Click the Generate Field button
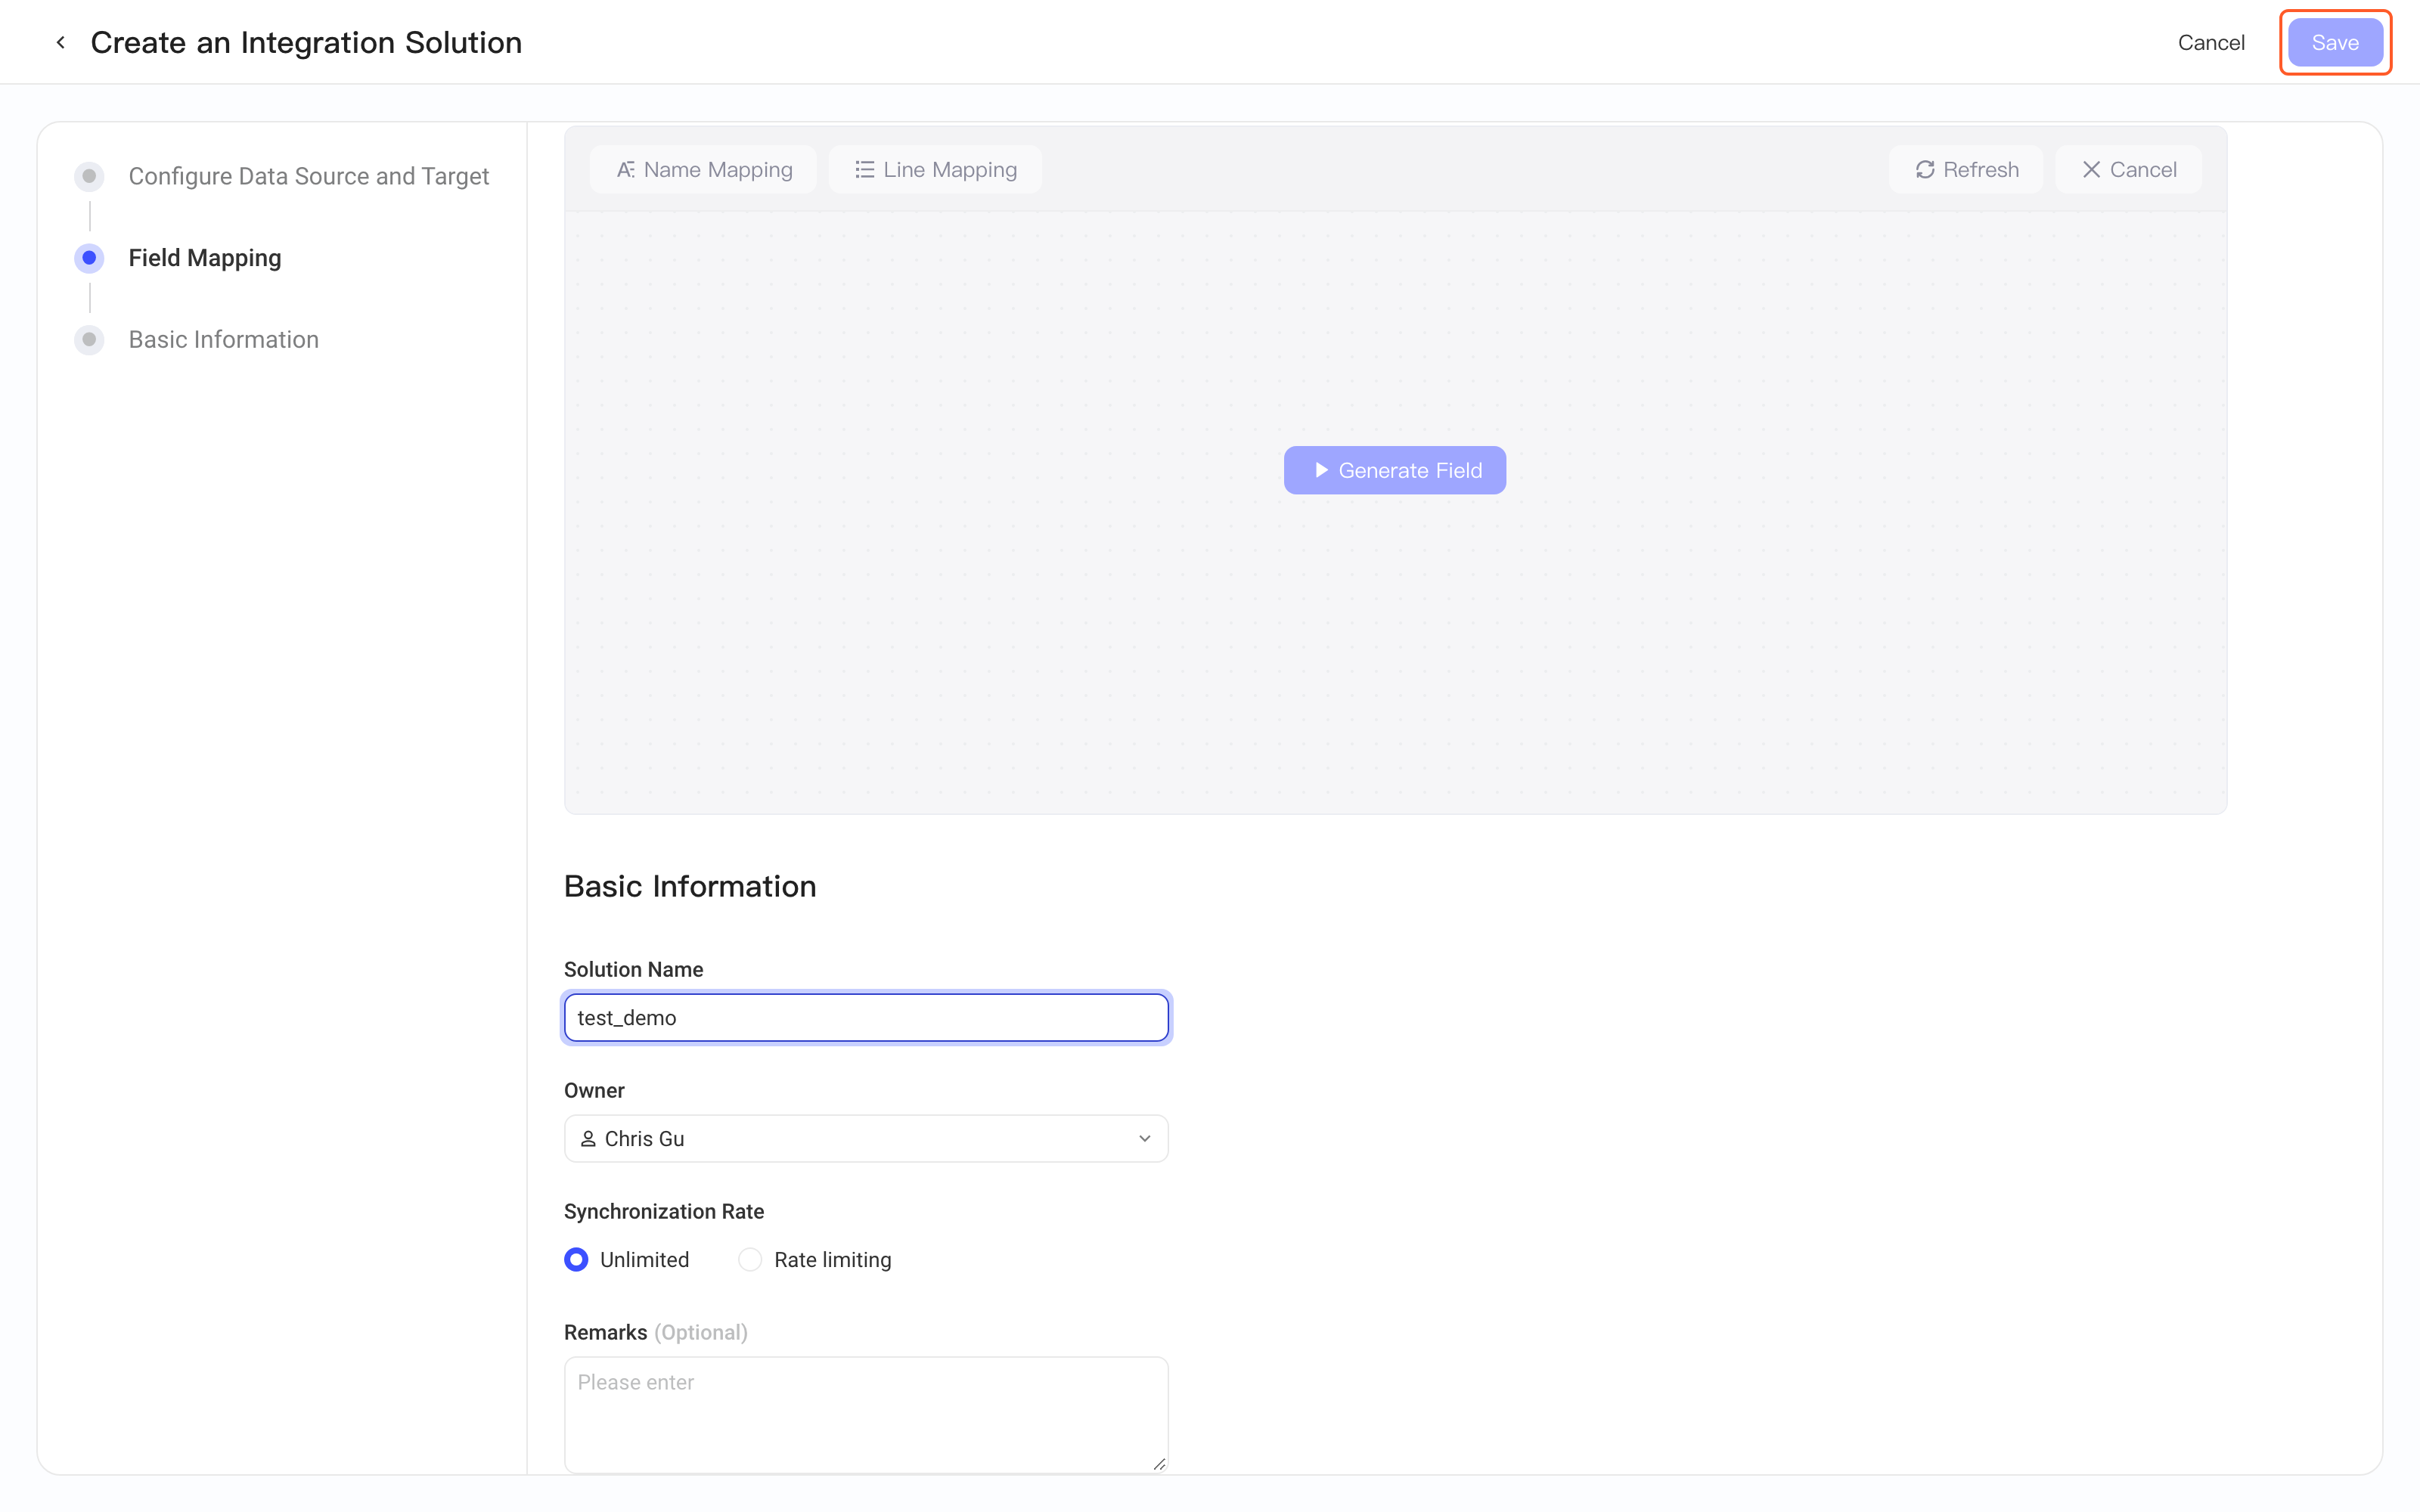 coord(1395,470)
